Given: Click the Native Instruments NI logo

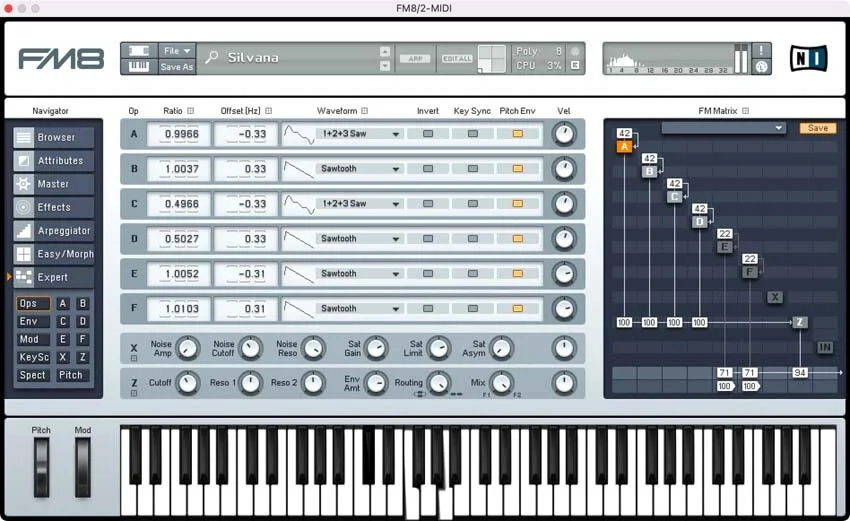Looking at the screenshot, I should point(808,58).
